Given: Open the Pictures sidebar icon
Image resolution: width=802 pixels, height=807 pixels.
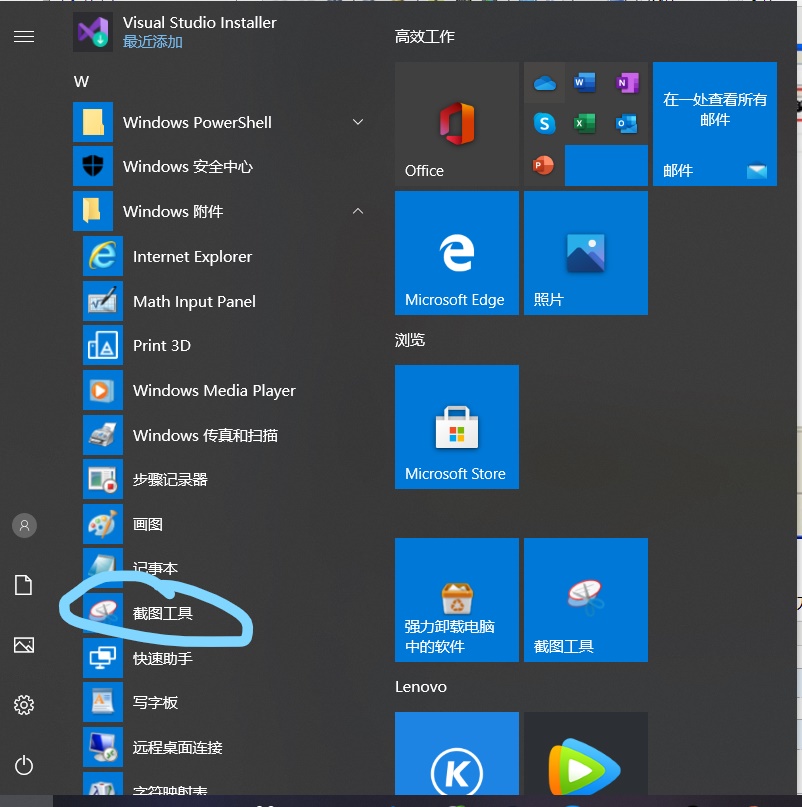Looking at the screenshot, I should tap(24, 645).
